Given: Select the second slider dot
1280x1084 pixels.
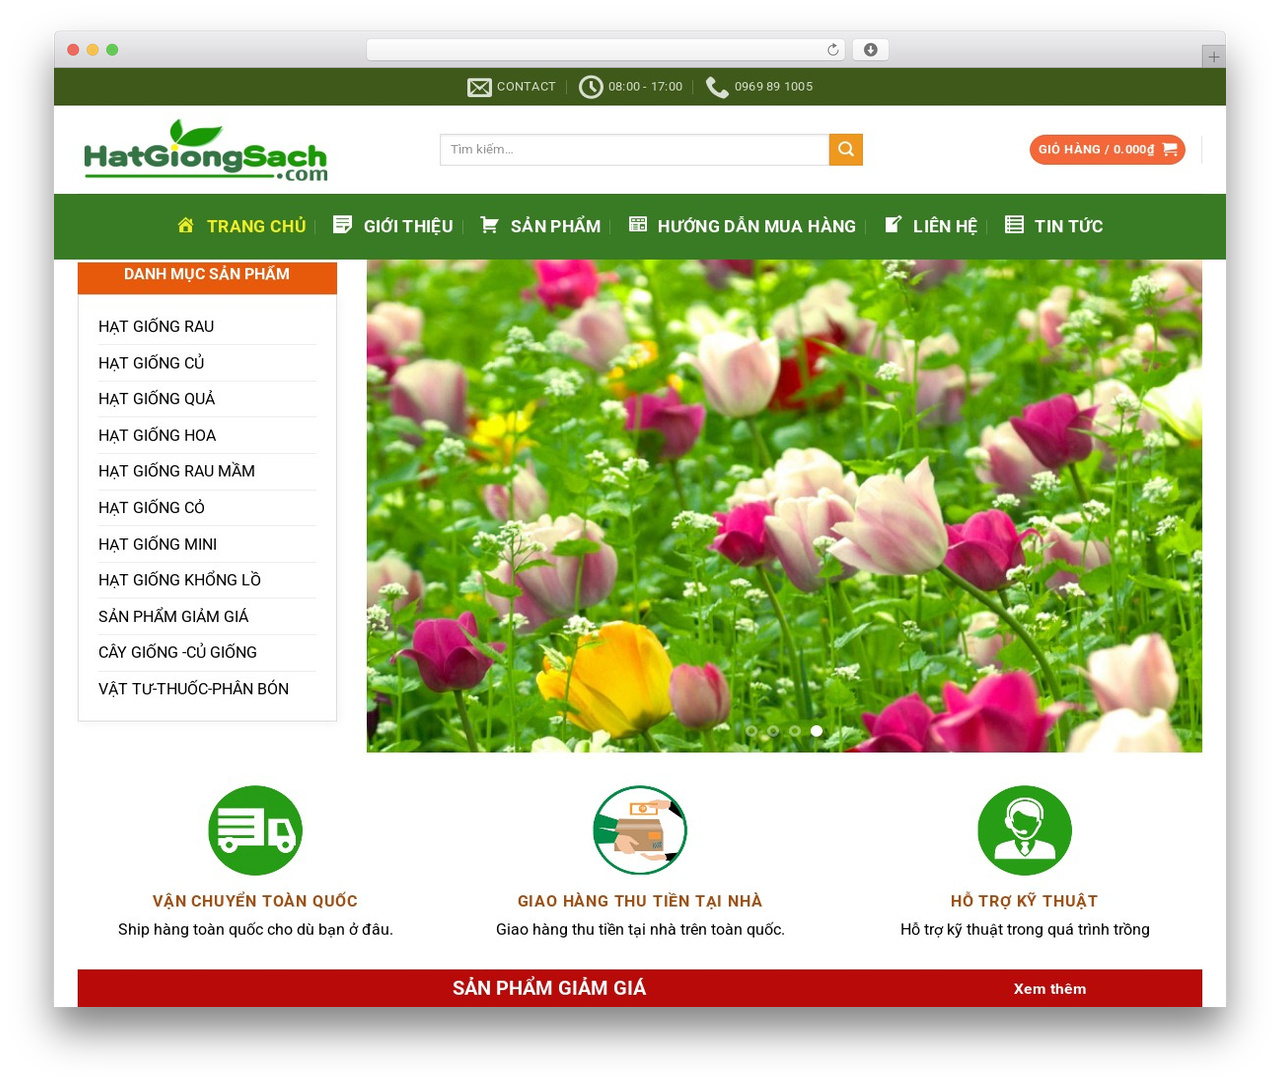Looking at the screenshot, I should pos(773,731).
